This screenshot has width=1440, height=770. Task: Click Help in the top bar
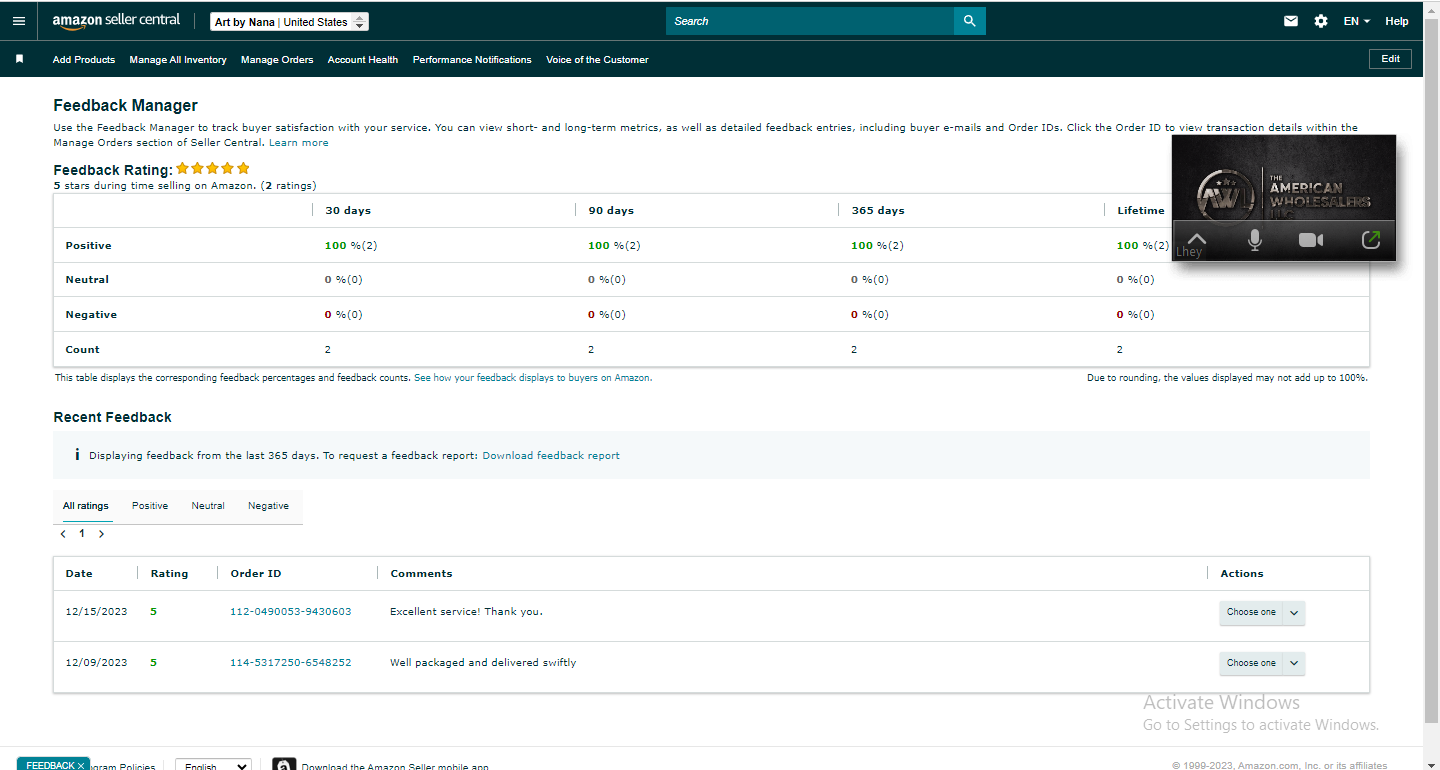click(x=1397, y=21)
